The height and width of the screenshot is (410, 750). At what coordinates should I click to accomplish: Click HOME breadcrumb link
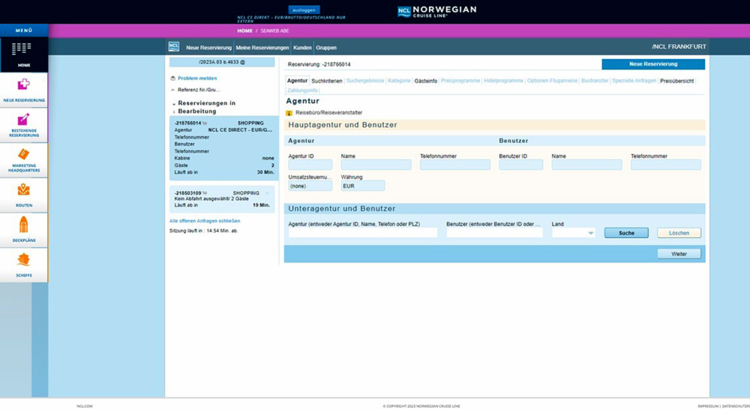coord(244,31)
